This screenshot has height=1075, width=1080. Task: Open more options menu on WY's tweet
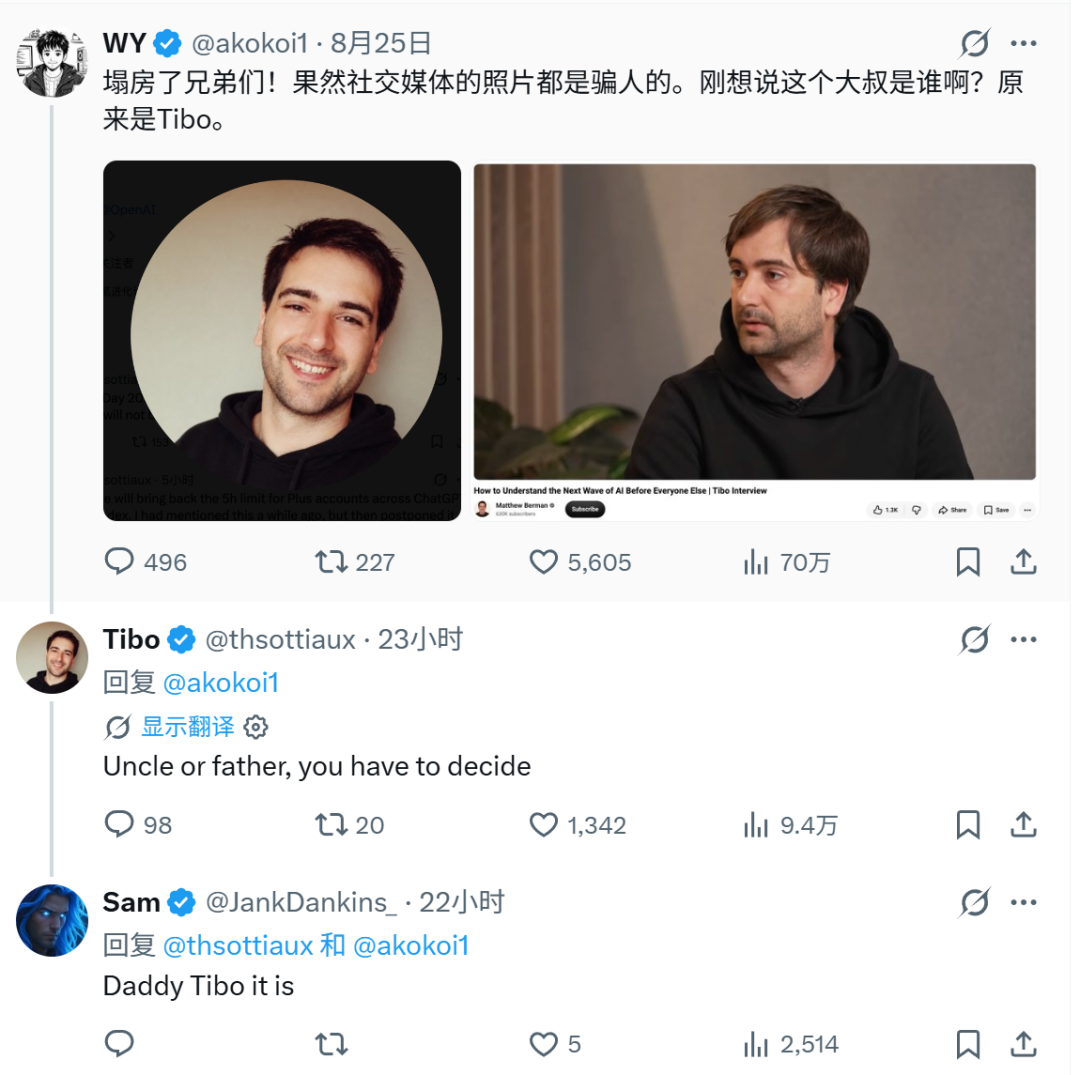[1024, 43]
